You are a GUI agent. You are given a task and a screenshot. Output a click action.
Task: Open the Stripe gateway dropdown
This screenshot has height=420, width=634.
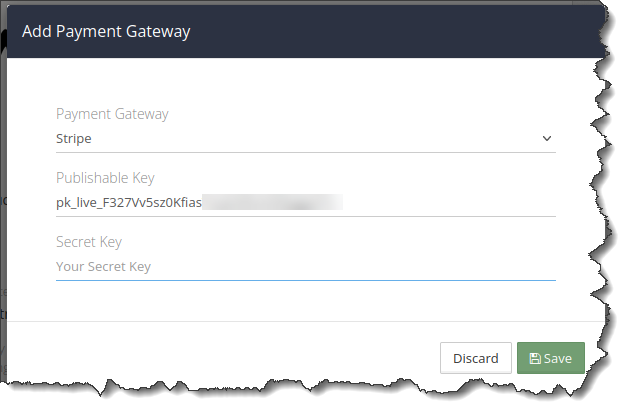pos(305,139)
